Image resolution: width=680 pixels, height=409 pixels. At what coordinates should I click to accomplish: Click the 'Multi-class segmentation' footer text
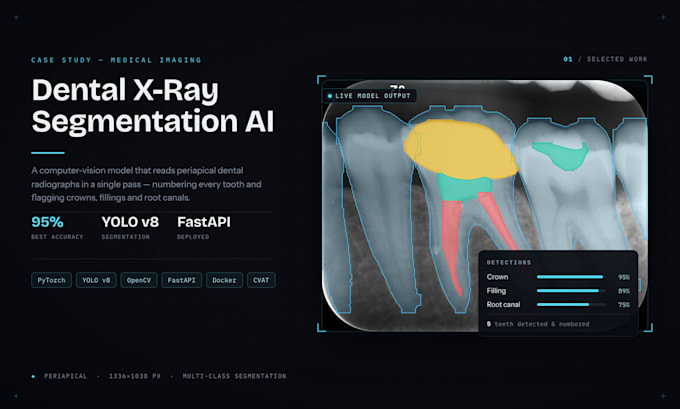tap(234, 376)
